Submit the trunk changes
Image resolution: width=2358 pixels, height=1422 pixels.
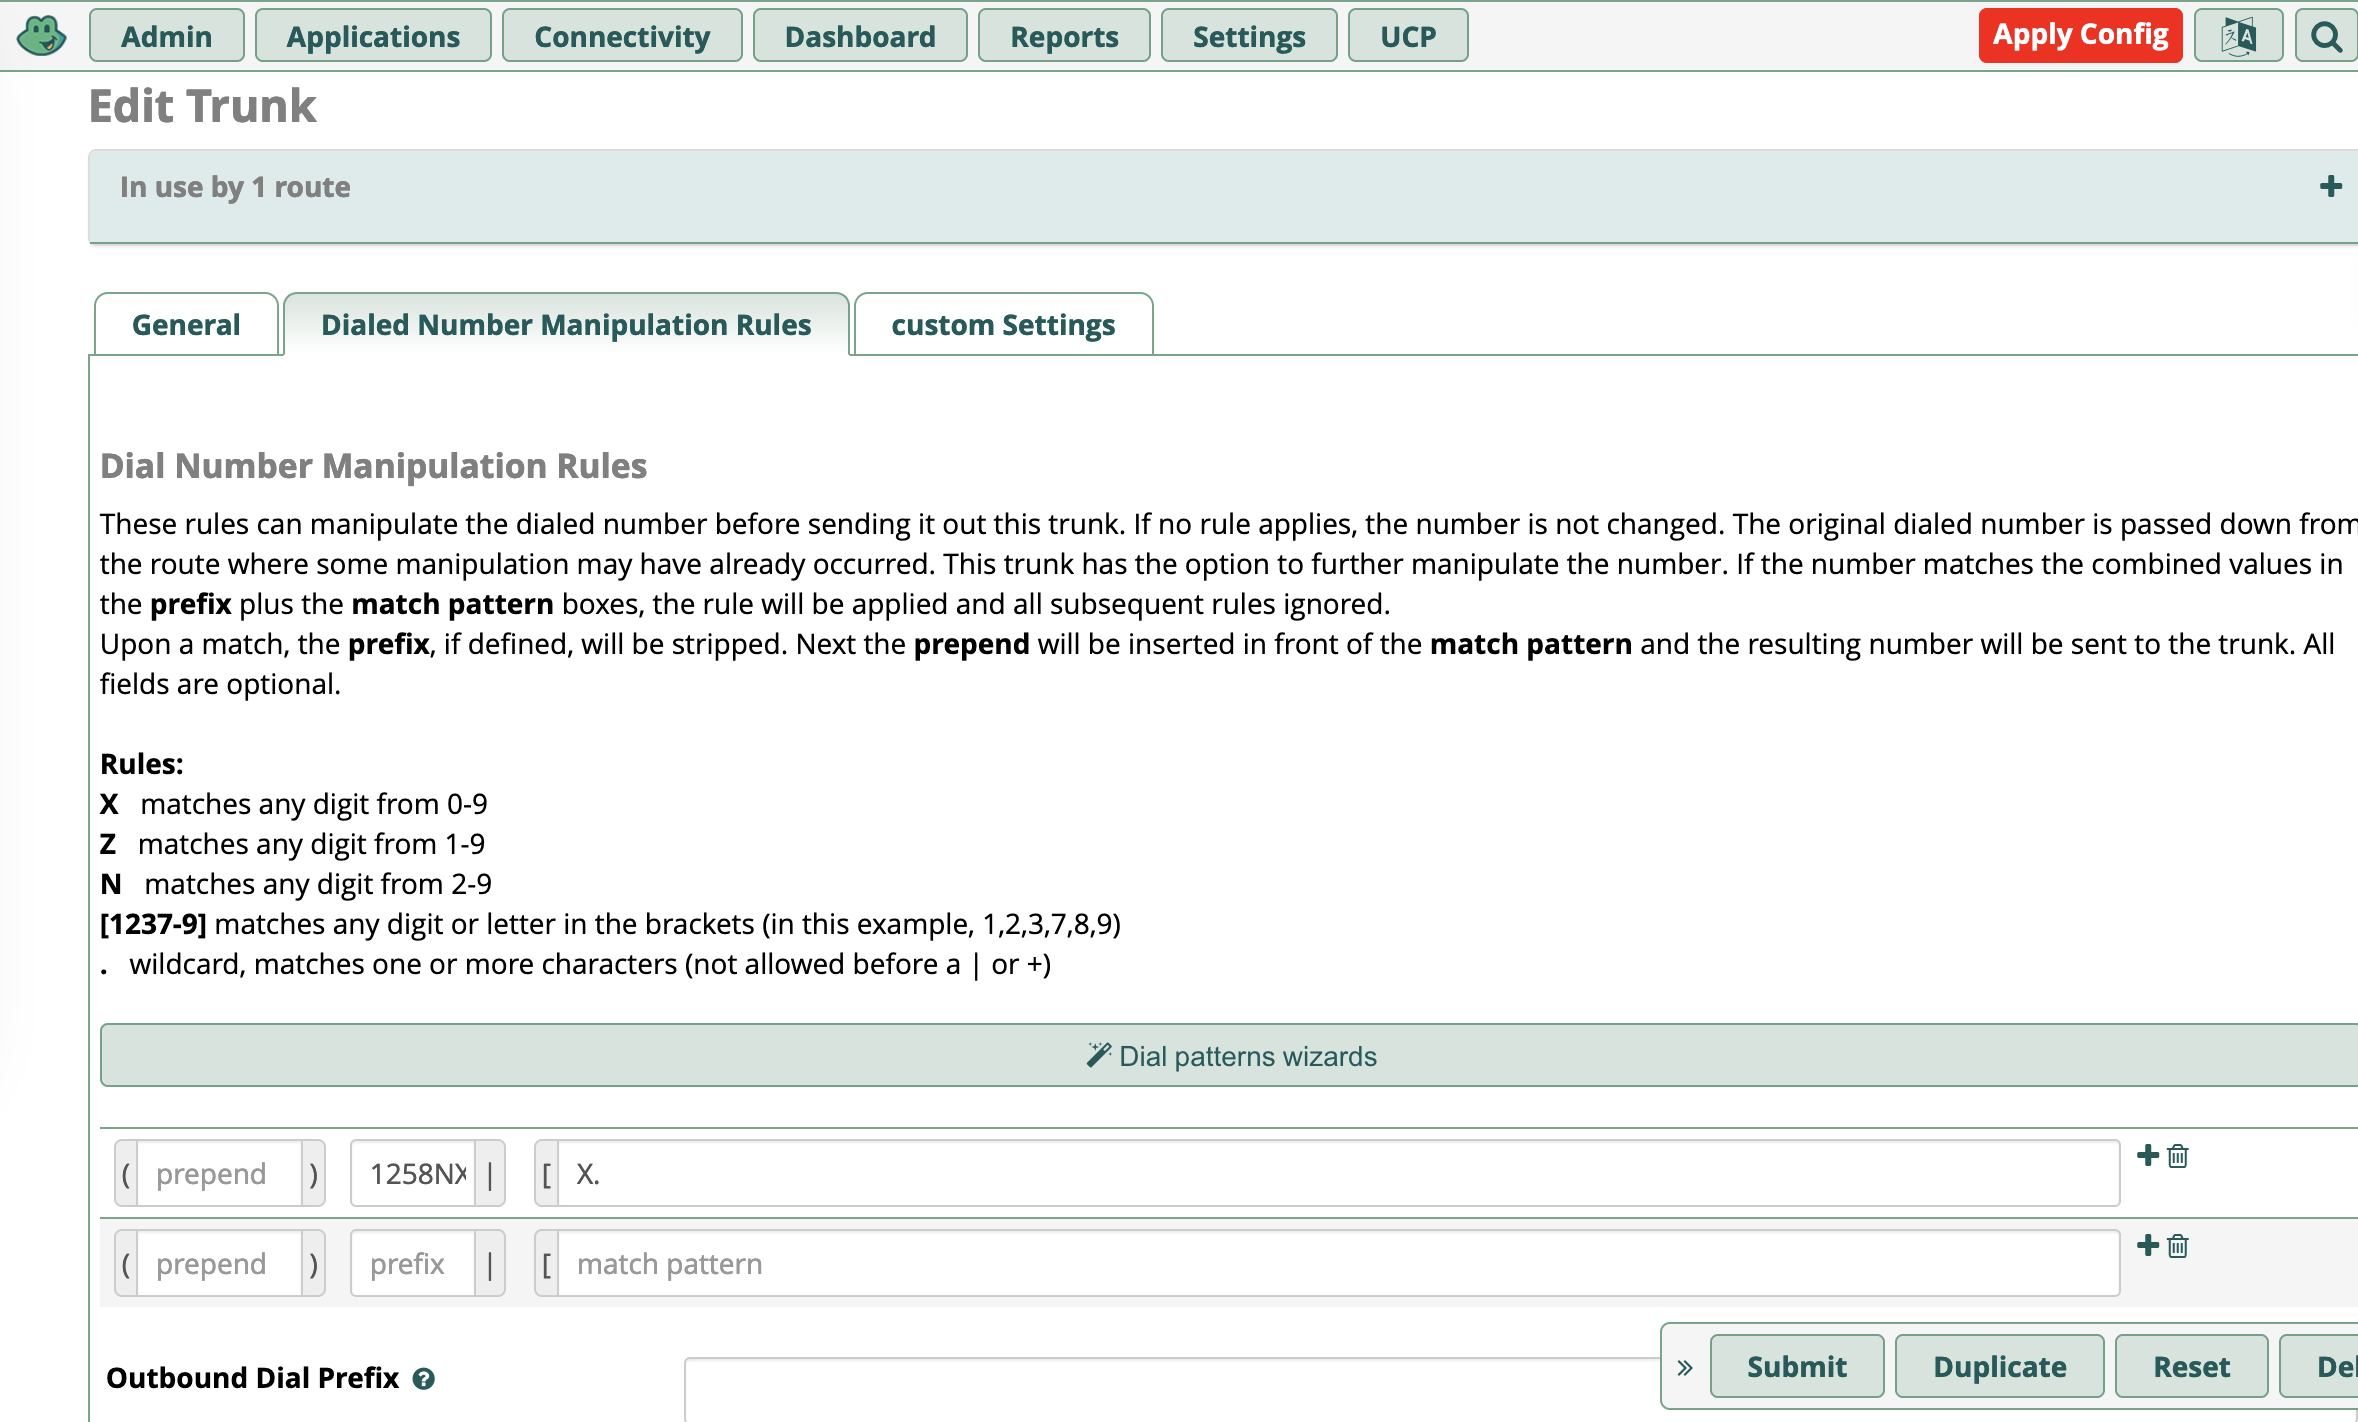[1795, 1366]
